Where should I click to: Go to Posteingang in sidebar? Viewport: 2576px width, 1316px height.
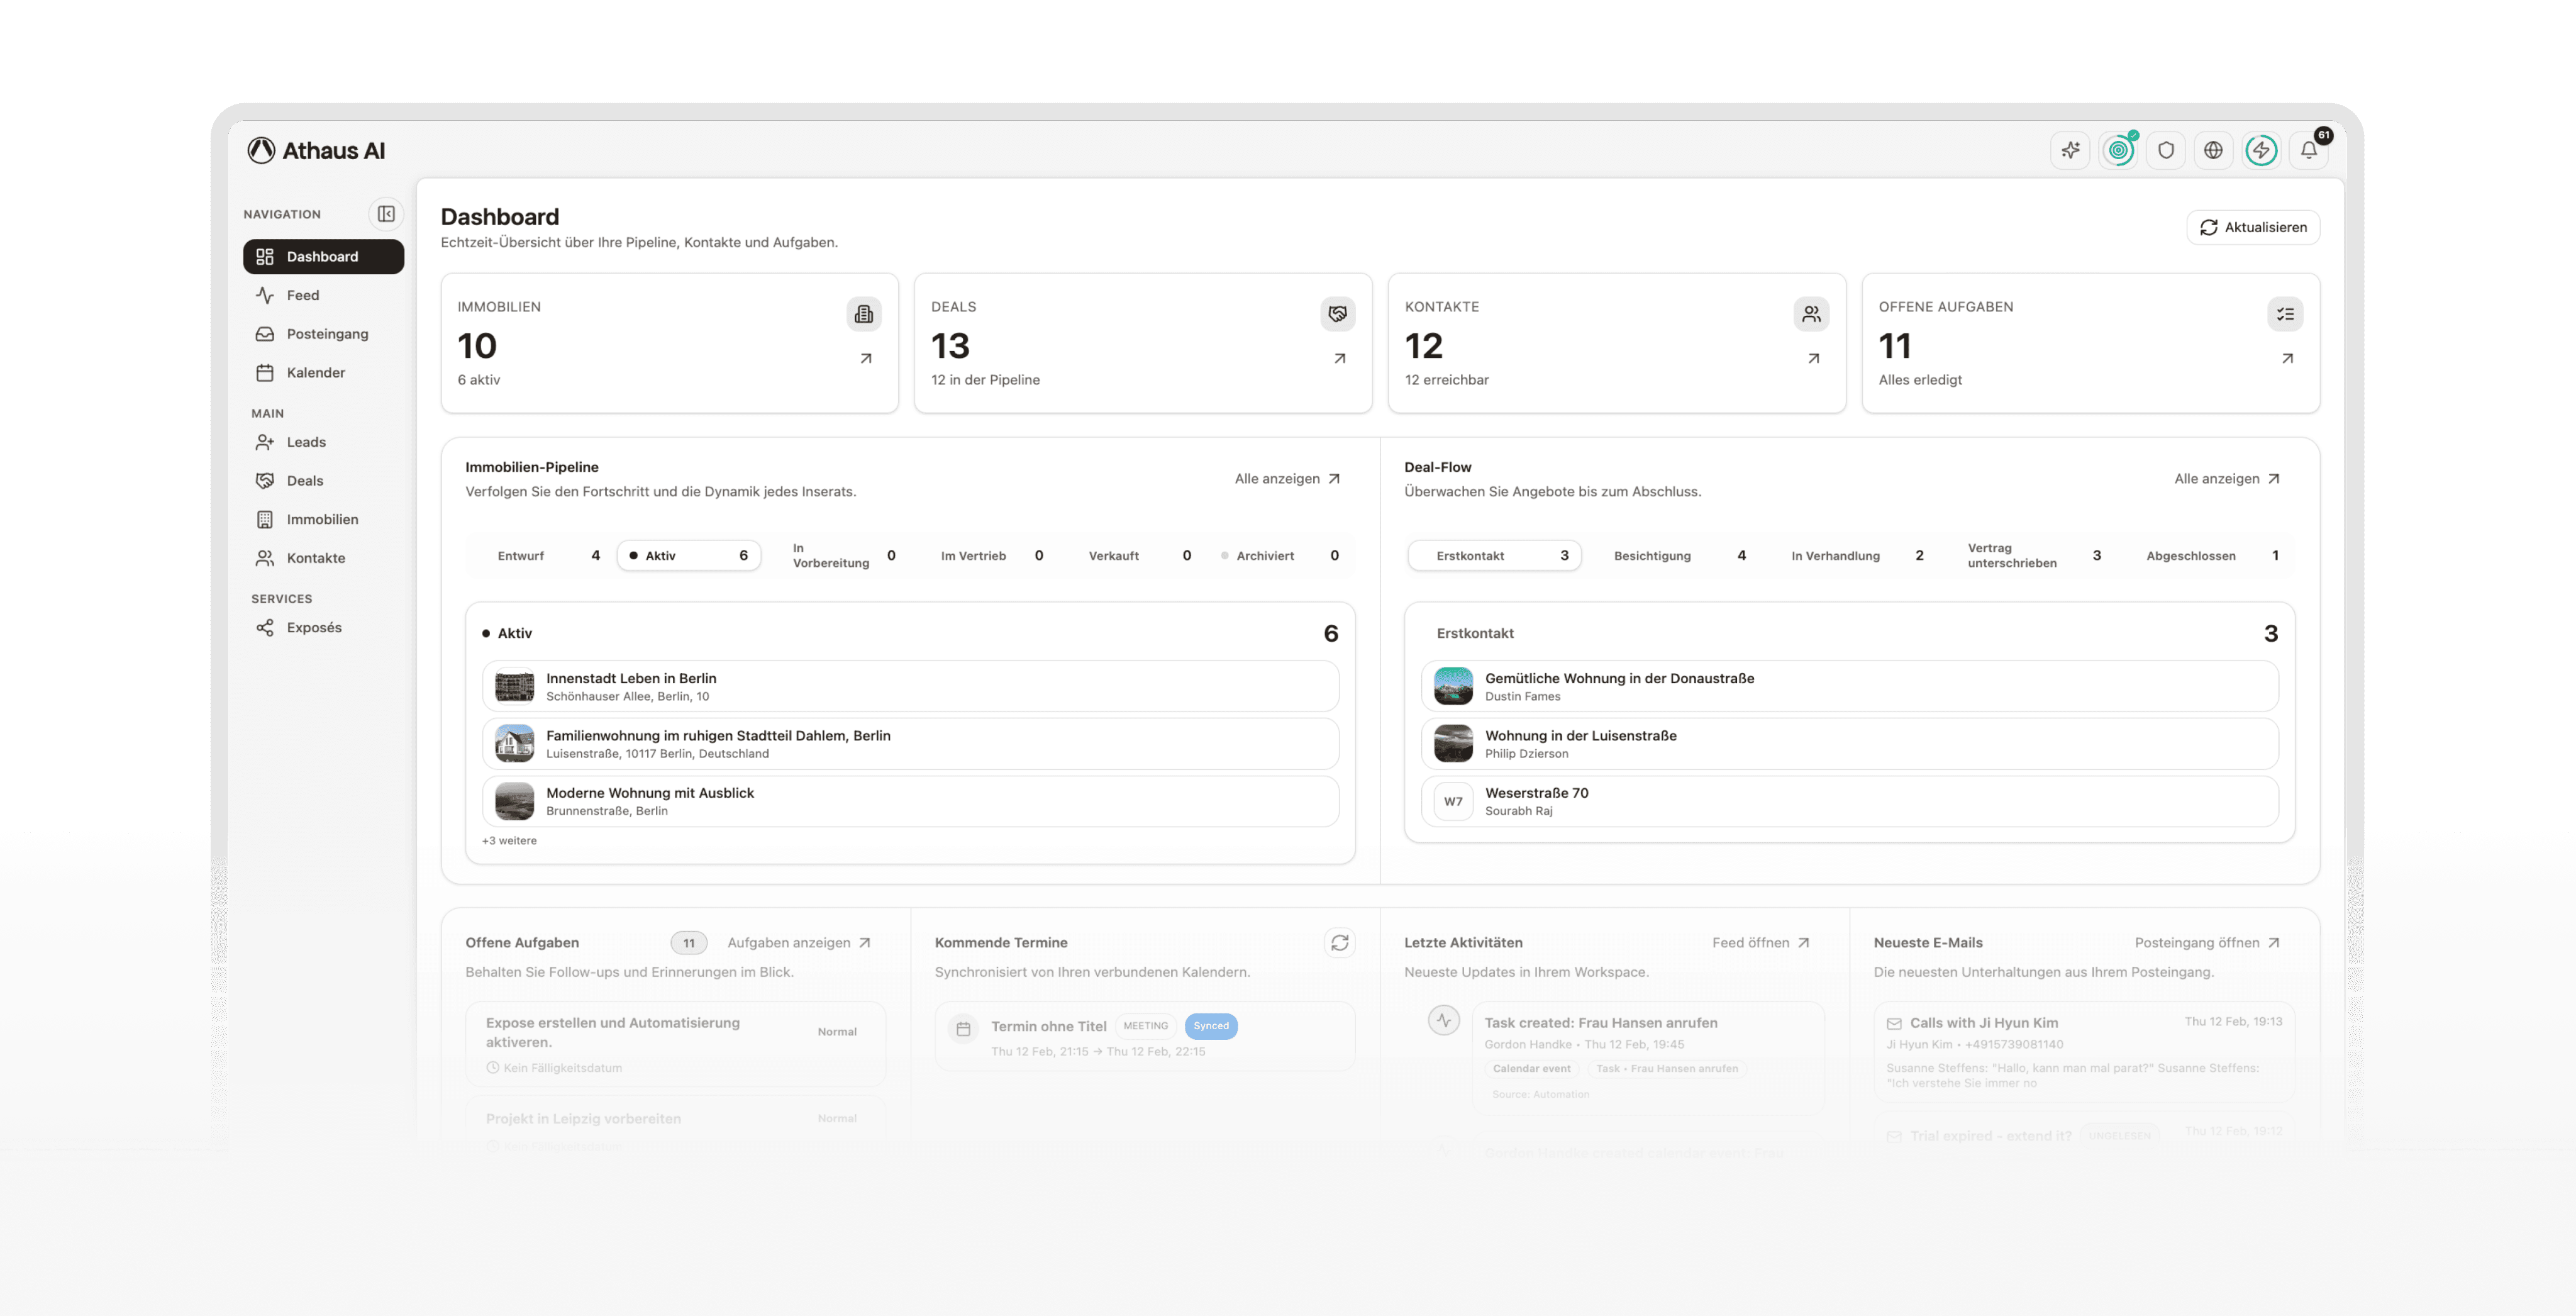coord(327,334)
